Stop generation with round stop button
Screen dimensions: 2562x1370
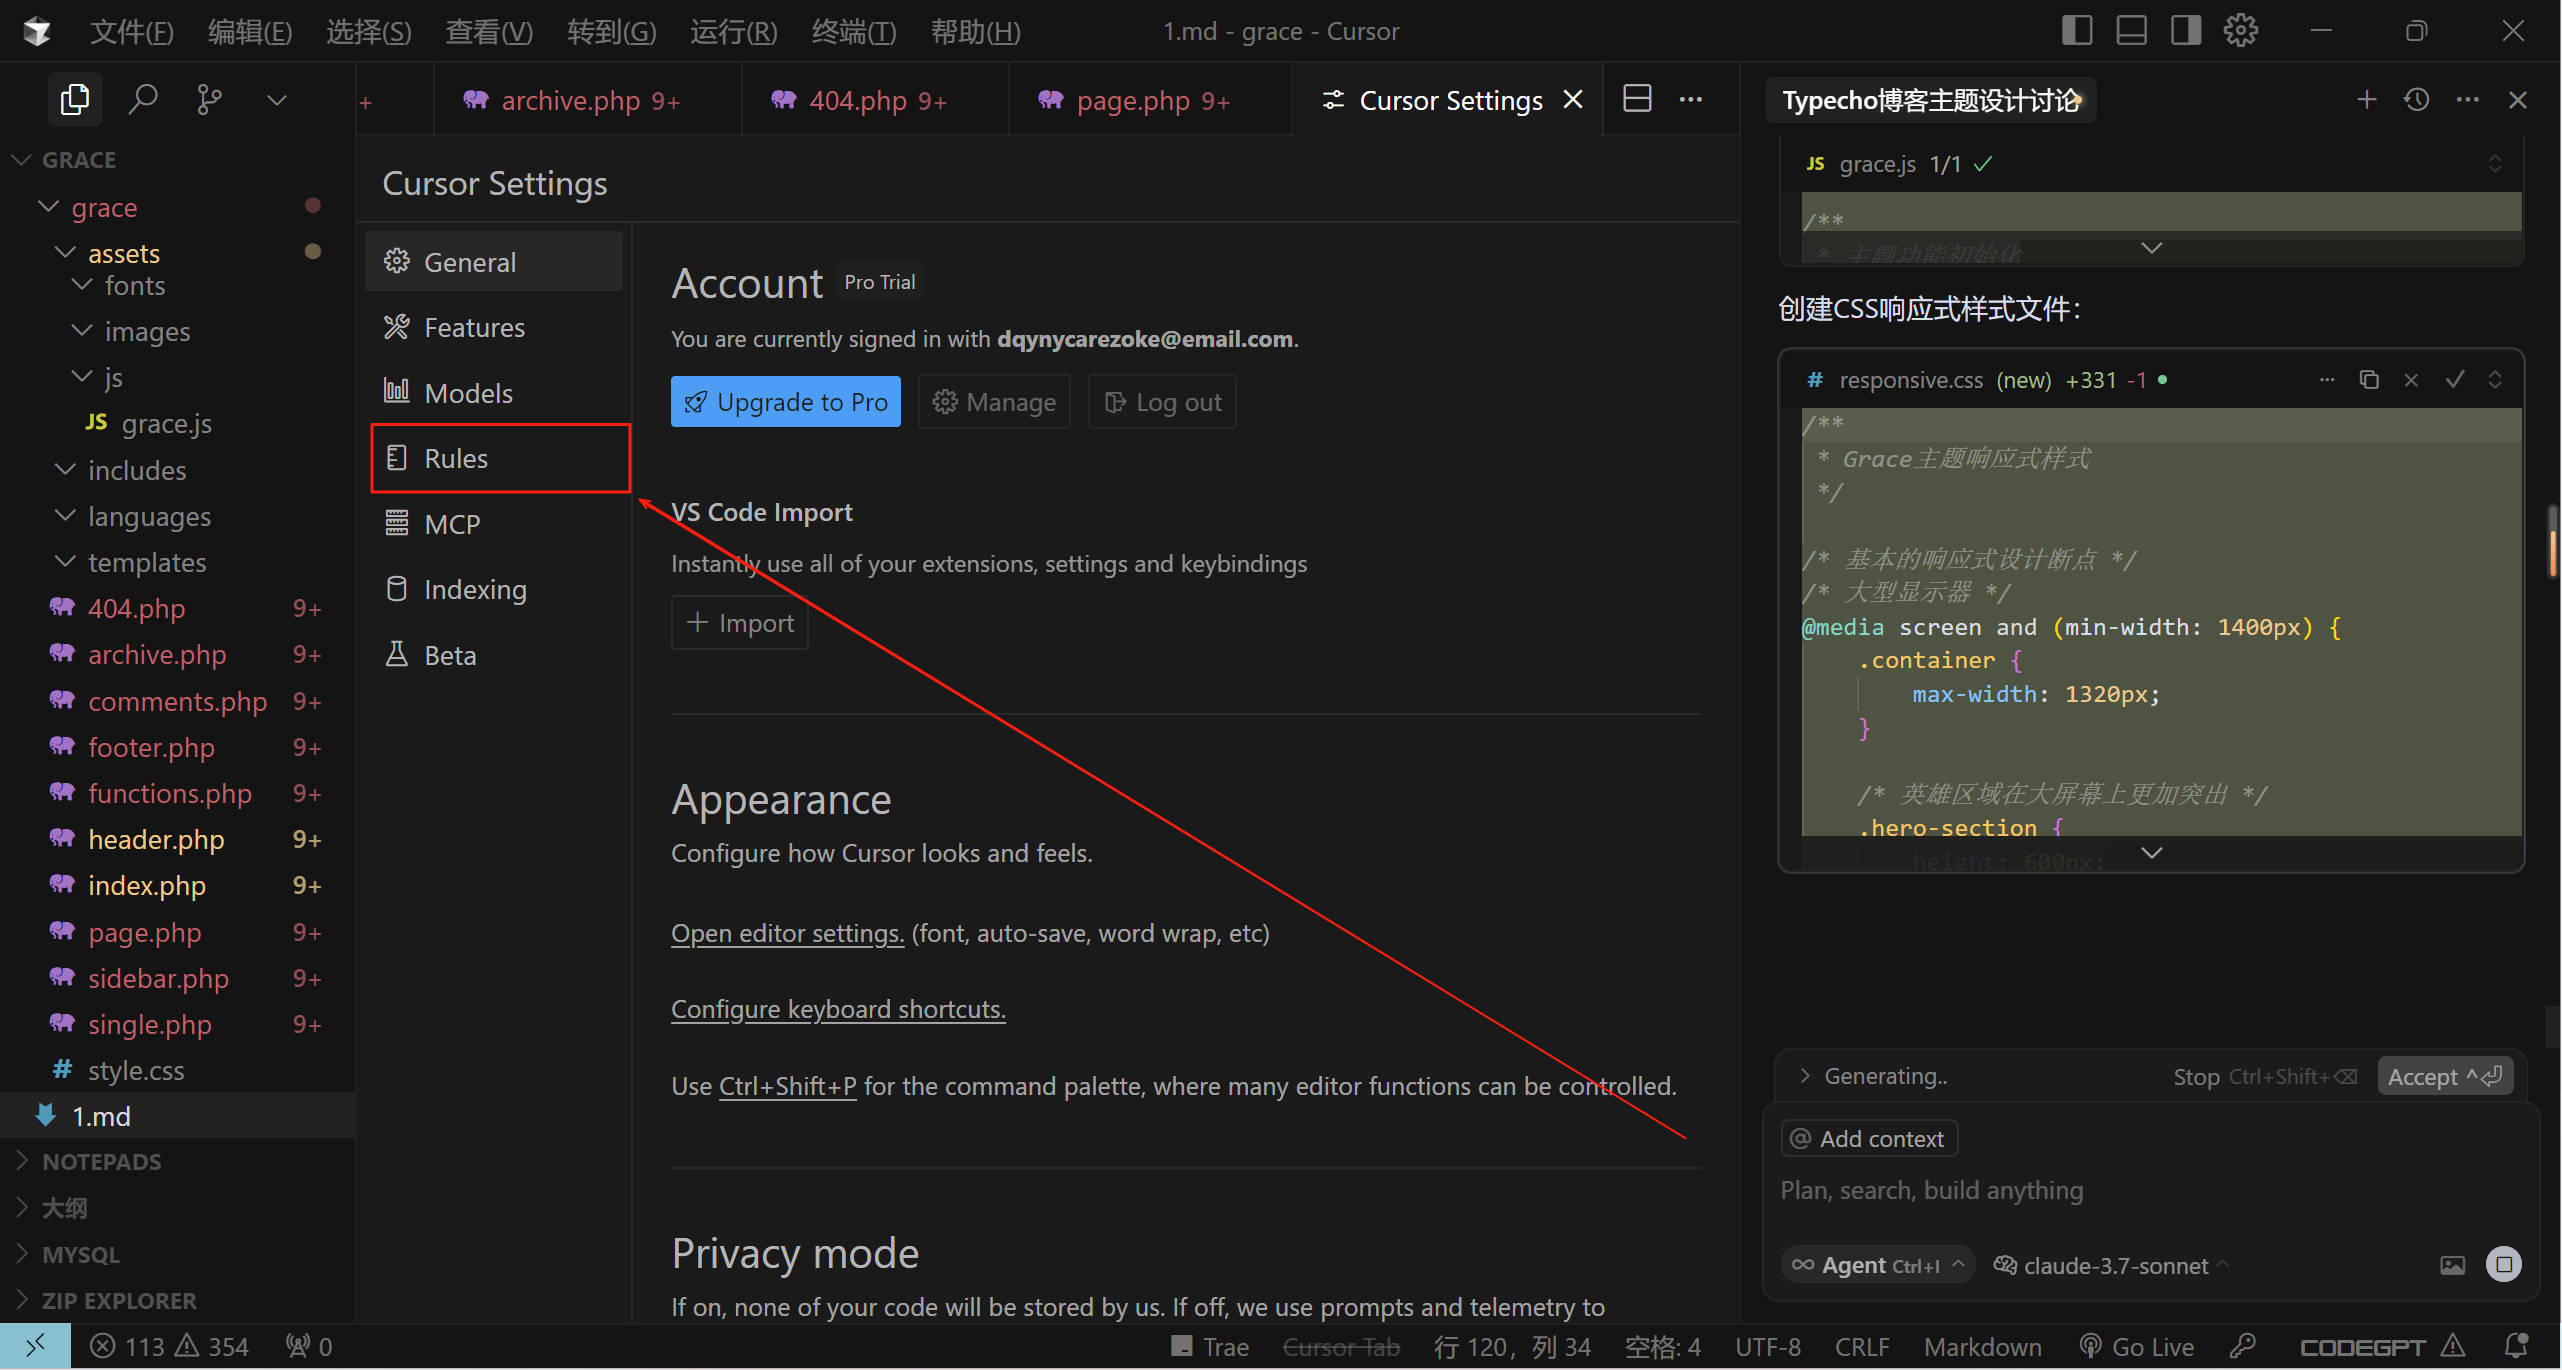click(x=2504, y=1264)
